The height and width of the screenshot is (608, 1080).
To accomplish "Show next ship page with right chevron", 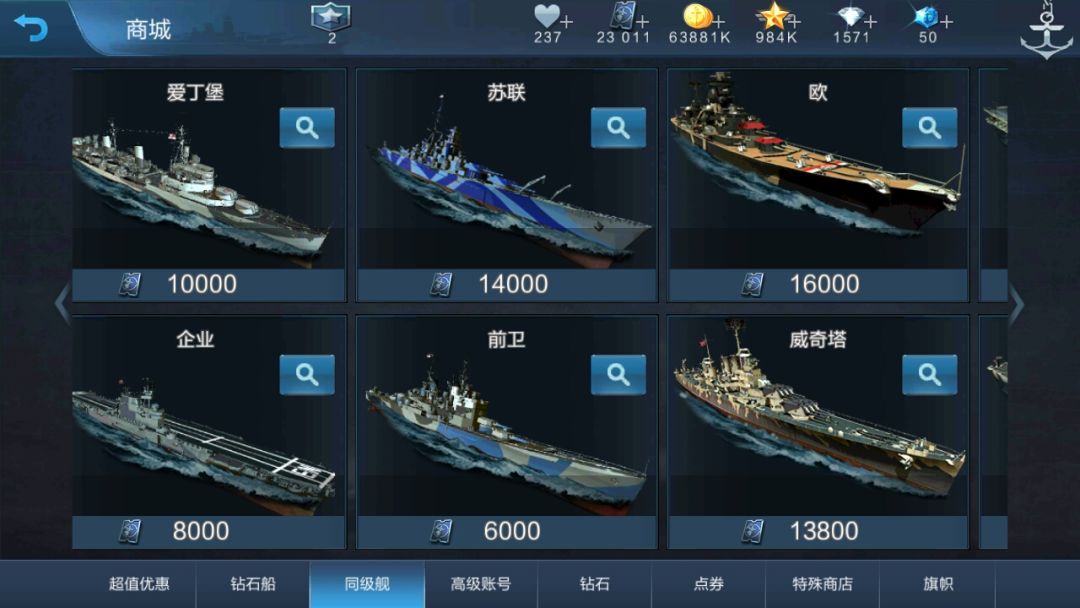I will pyautogui.click(x=1017, y=304).
